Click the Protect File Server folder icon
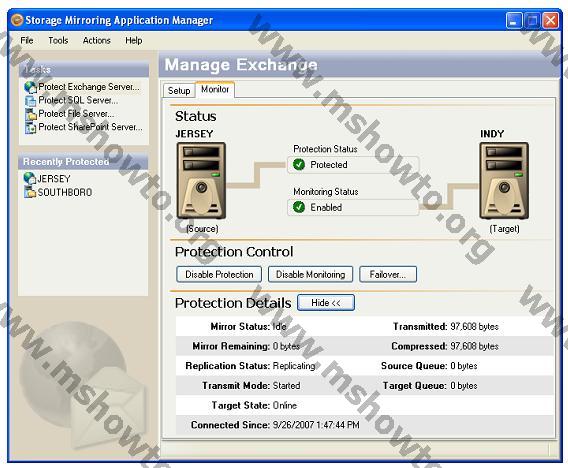568x468 pixels. tap(30, 114)
